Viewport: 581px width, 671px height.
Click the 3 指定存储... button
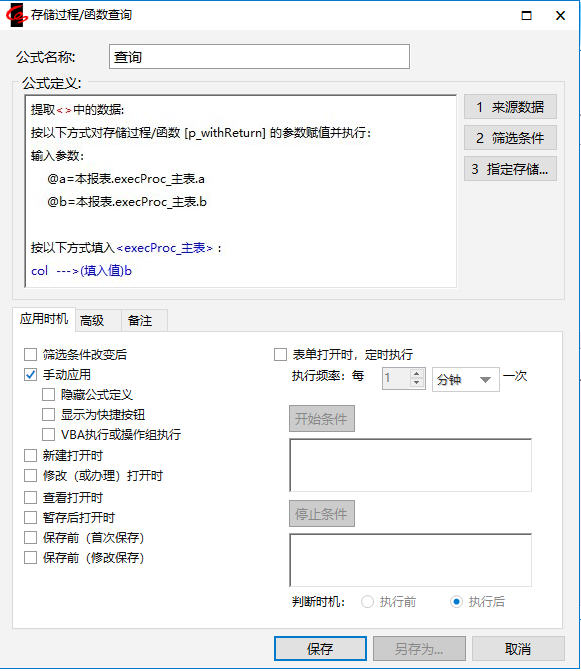pyautogui.click(x=510, y=169)
